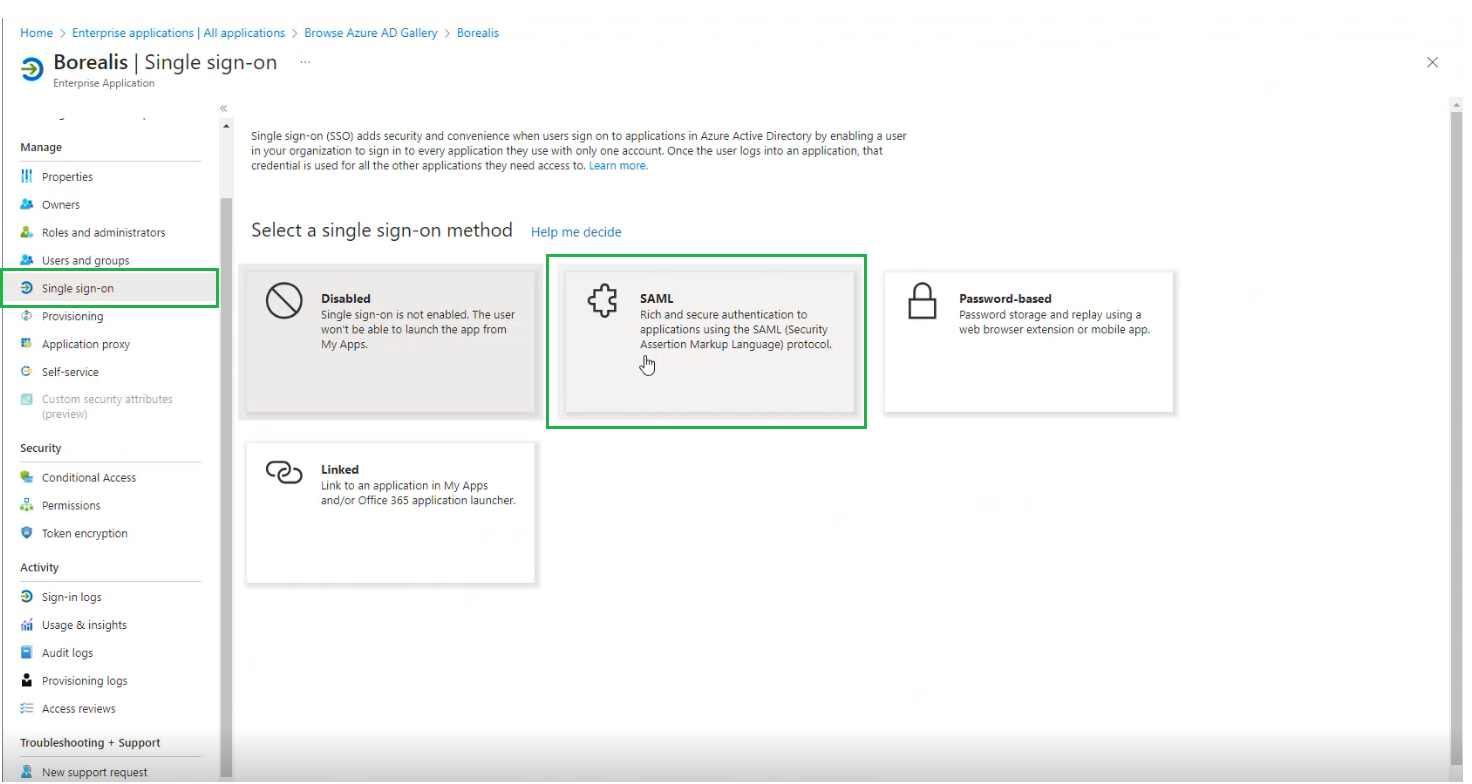Click the Single sign-on sidebar icon
This screenshot has width=1472, height=784.
pyautogui.click(x=27, y=289)
